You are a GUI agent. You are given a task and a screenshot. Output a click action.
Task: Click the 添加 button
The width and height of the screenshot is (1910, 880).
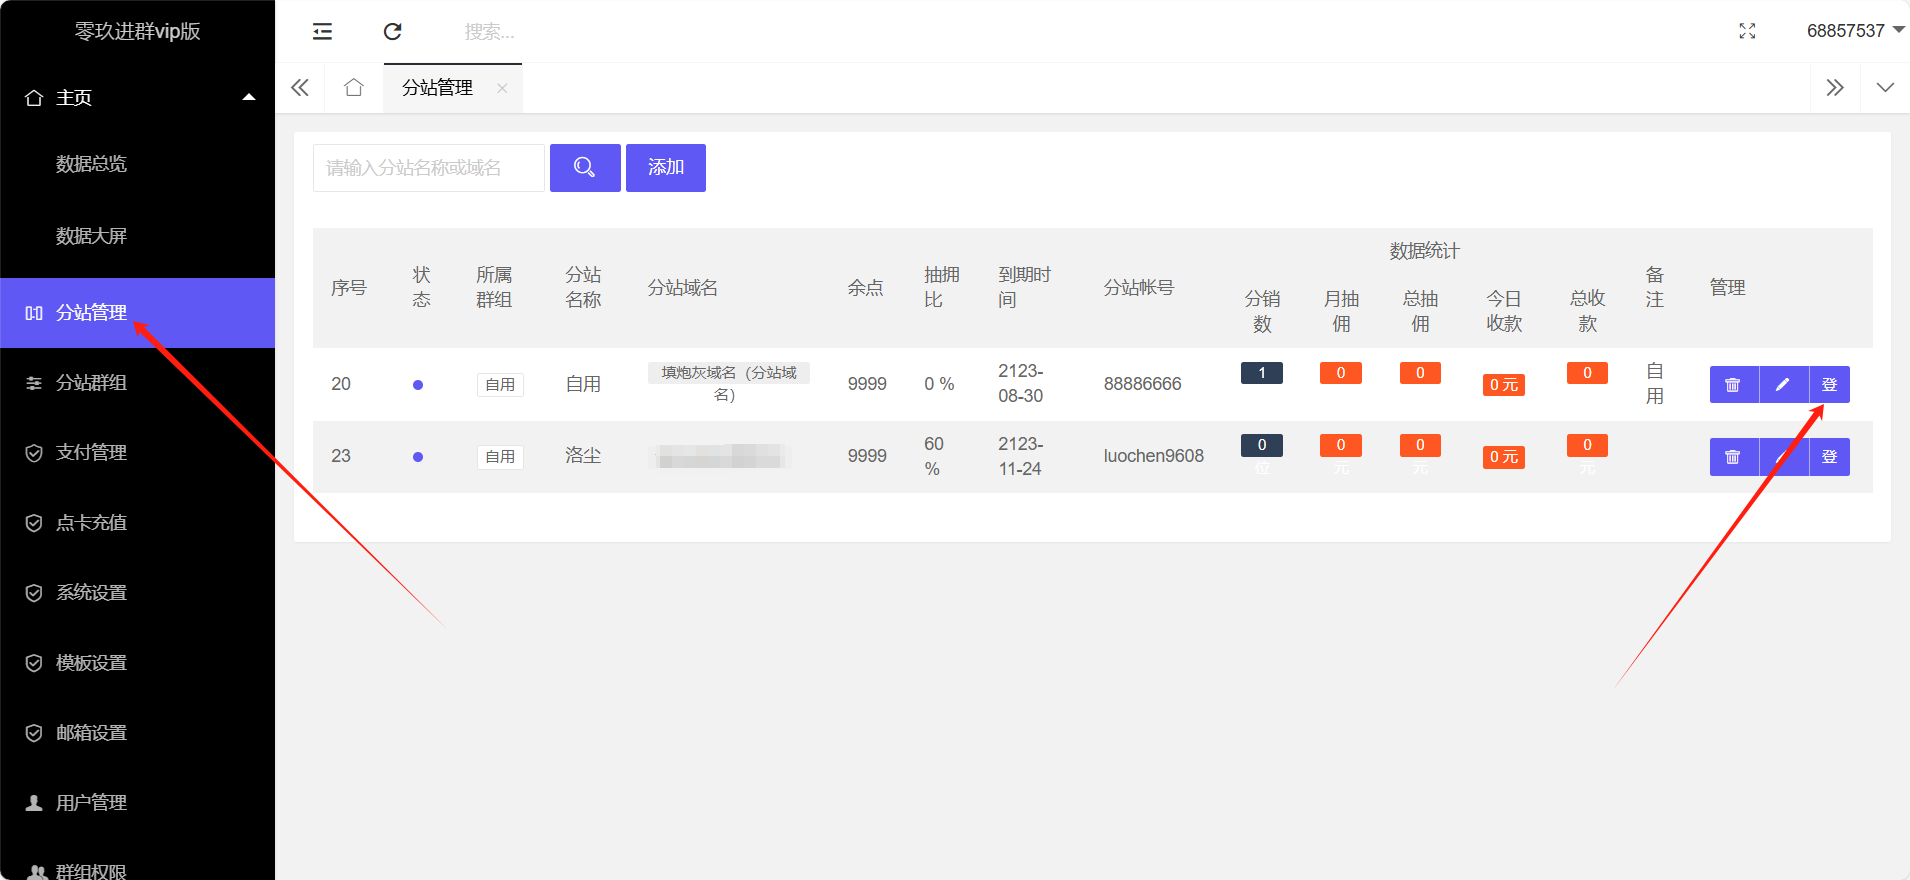[x=666, y=168]
